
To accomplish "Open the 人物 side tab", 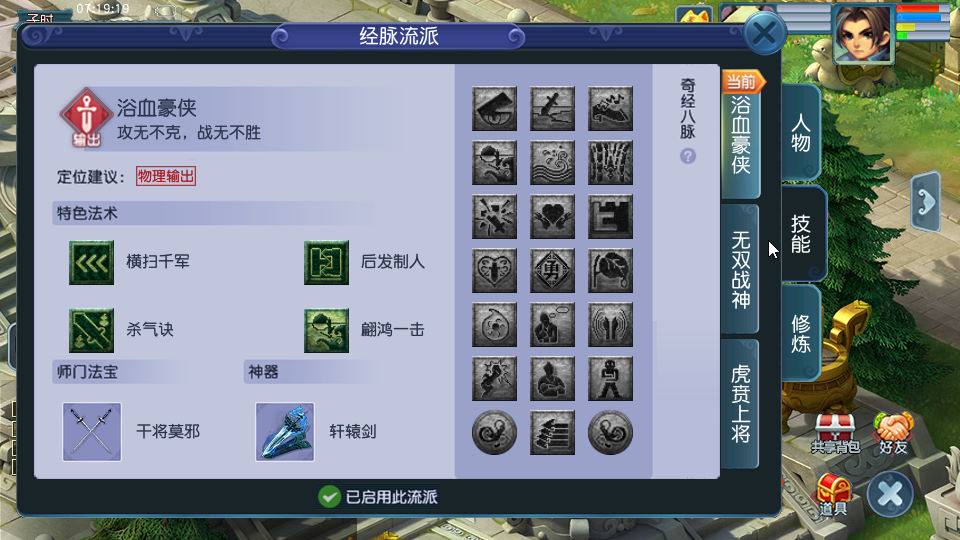I will (x=801, y=133).
